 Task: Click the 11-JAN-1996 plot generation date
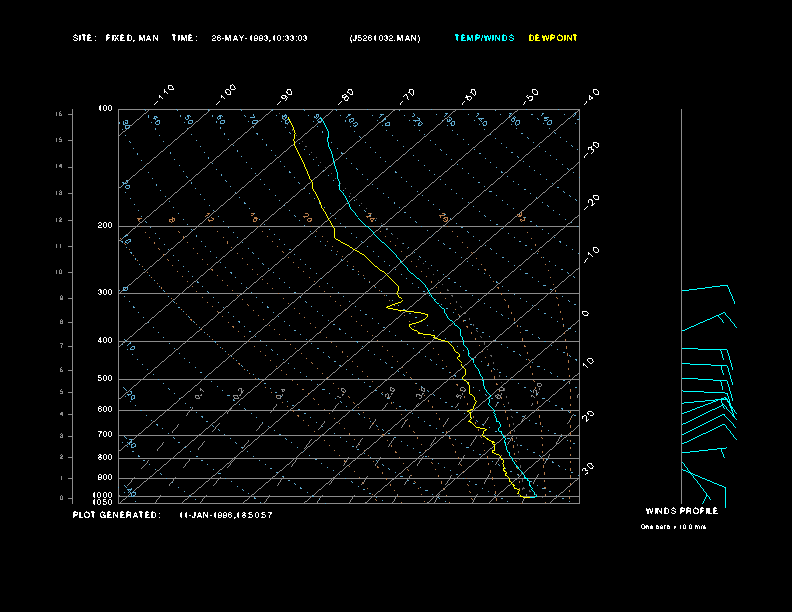click(226, 515)
